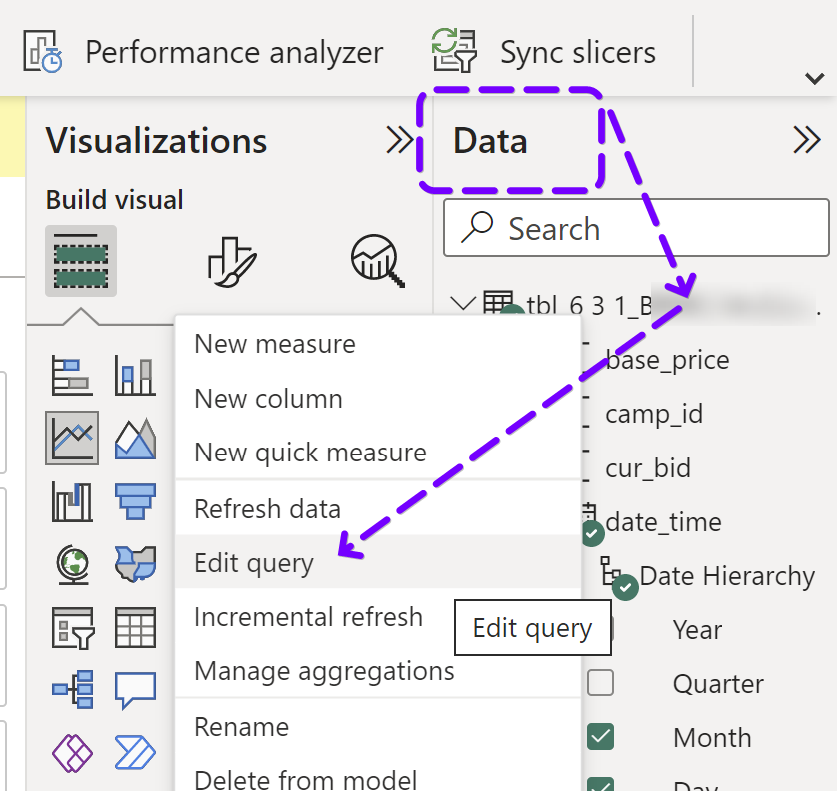Add a decomposition tree visual
837x791 pixels.
pyautogui.click(x=72, y=690)
